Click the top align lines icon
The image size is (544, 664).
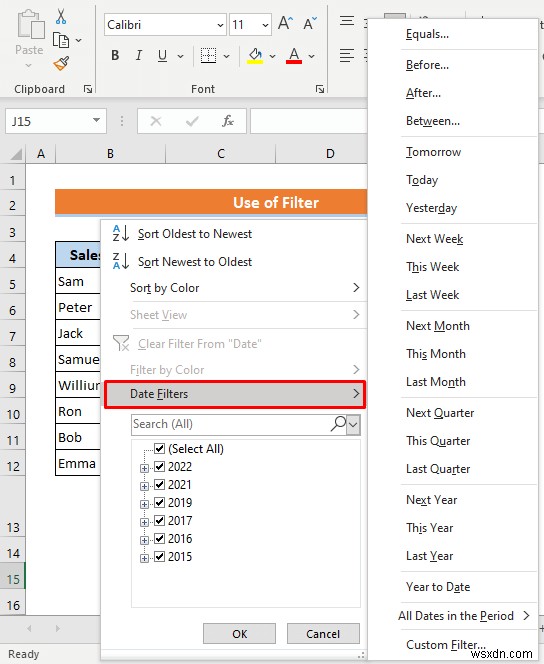coord(347,21)
